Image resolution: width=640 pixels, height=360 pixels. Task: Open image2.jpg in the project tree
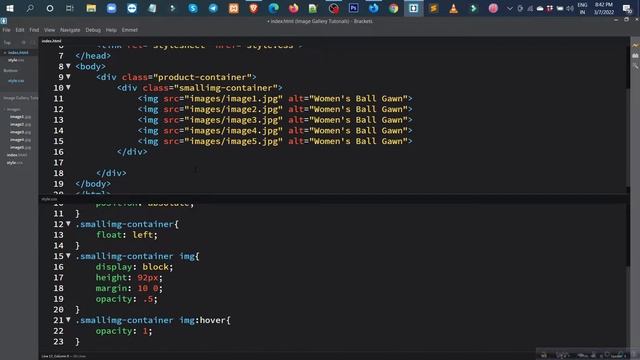(20, 124)
